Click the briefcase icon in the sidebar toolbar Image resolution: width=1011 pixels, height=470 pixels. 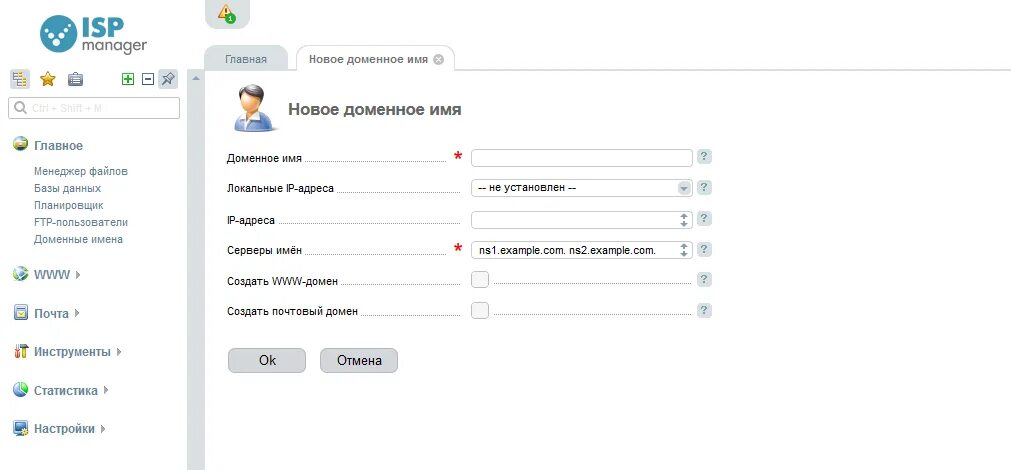pyautogui.click(x=75, y=79)
